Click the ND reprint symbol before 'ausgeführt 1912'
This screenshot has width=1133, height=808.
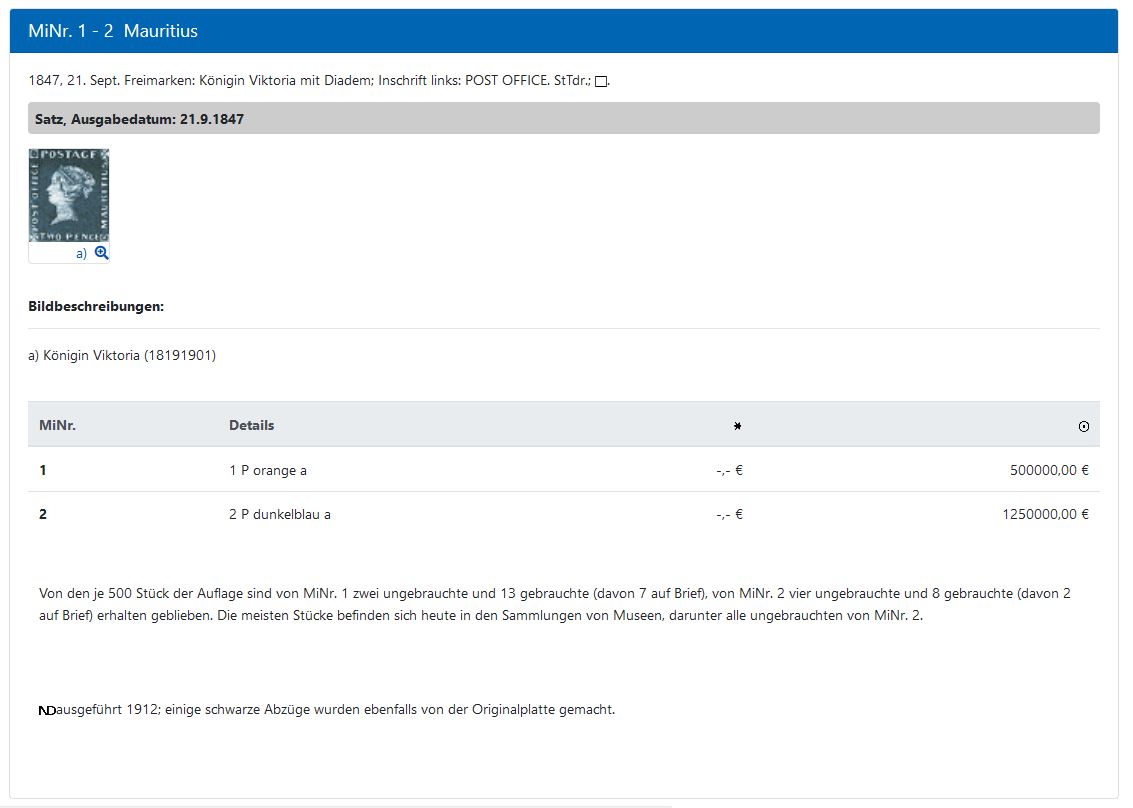coord(47,711)
